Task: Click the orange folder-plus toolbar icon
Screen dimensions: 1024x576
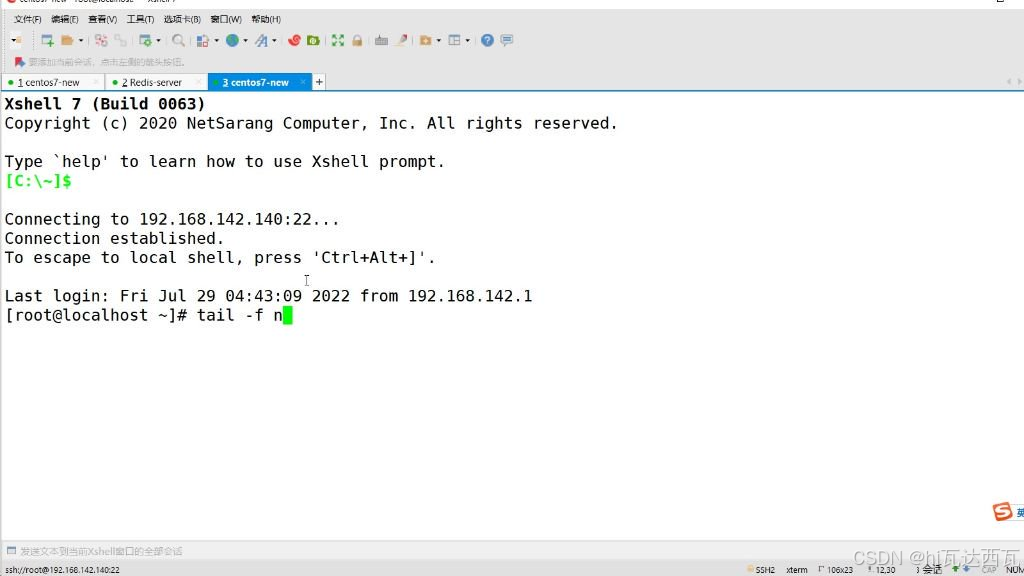Action: pos(425,40)
